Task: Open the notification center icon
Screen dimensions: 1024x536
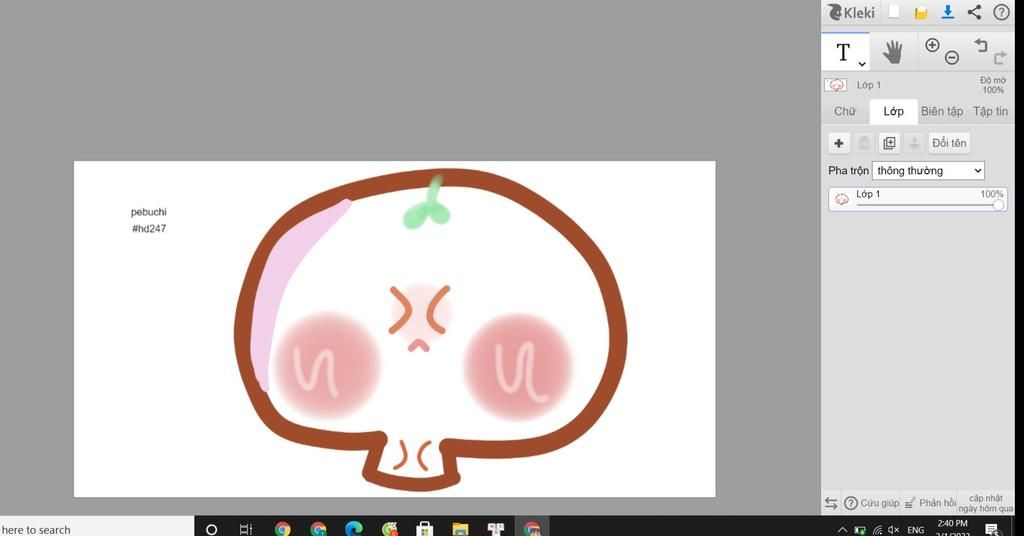Action: coord(992,529)
